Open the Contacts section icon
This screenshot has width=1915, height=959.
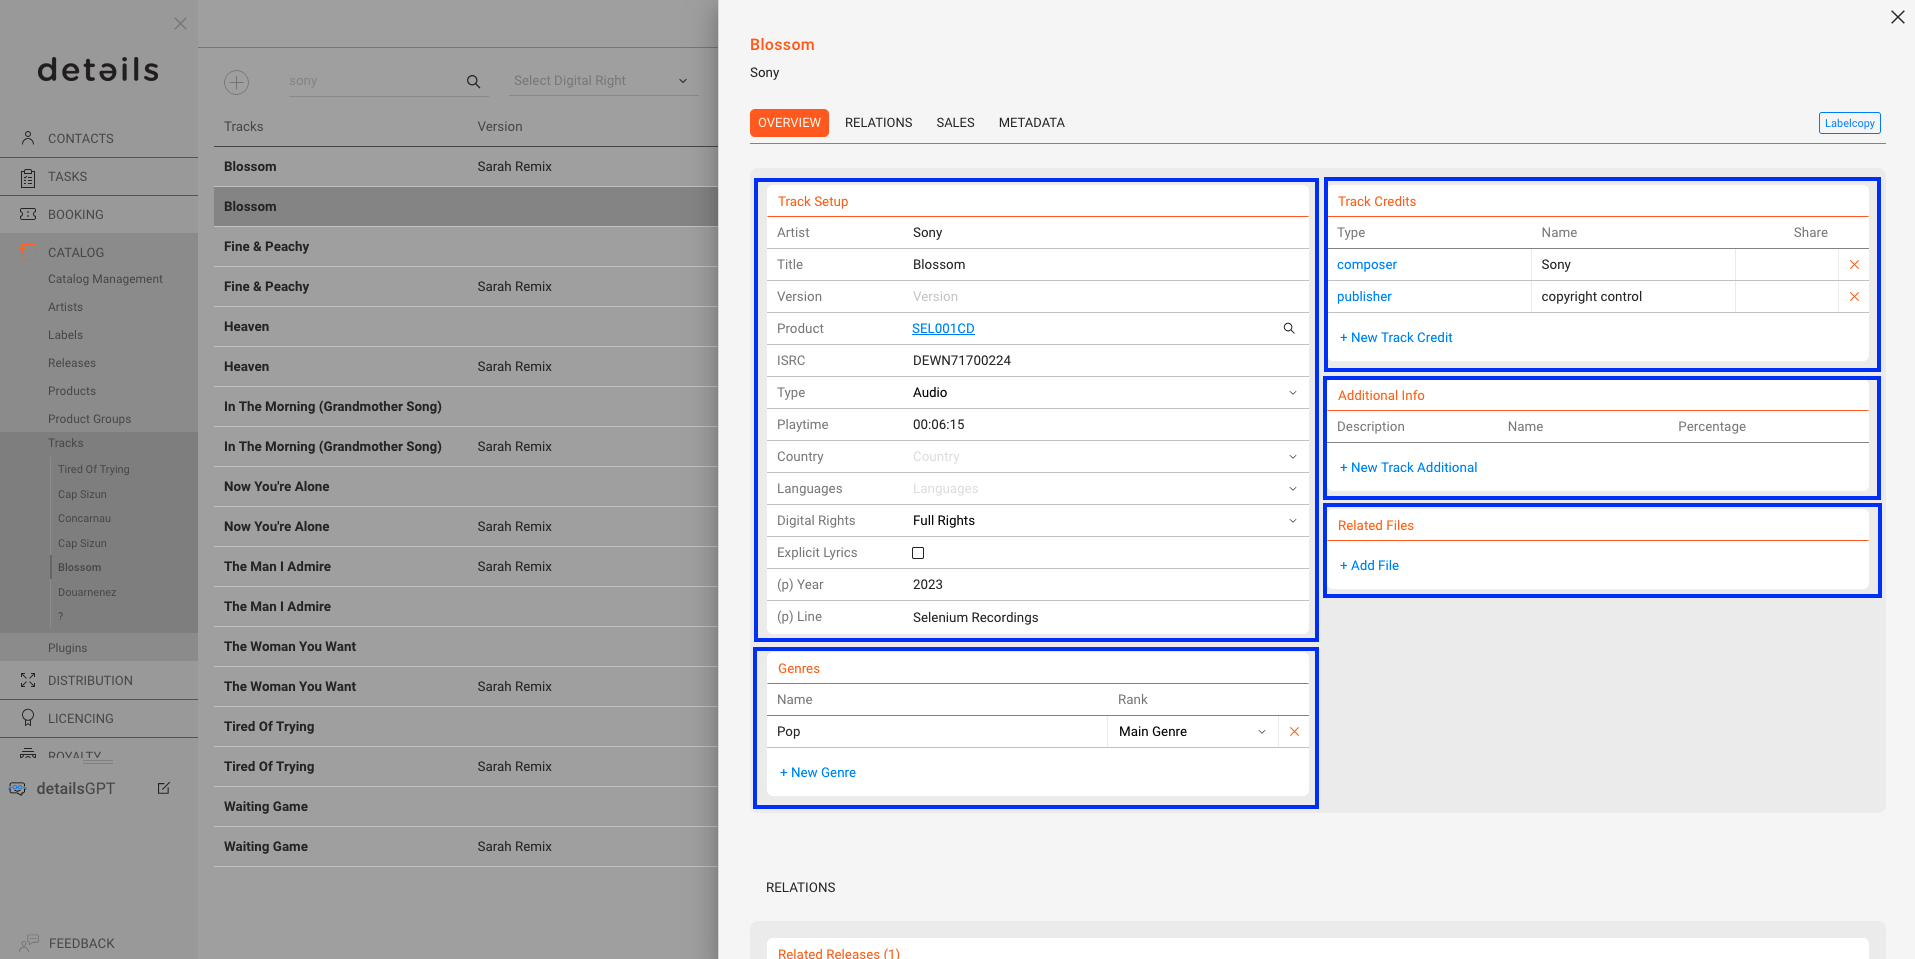pyautogui.click(x=28, y=138)
